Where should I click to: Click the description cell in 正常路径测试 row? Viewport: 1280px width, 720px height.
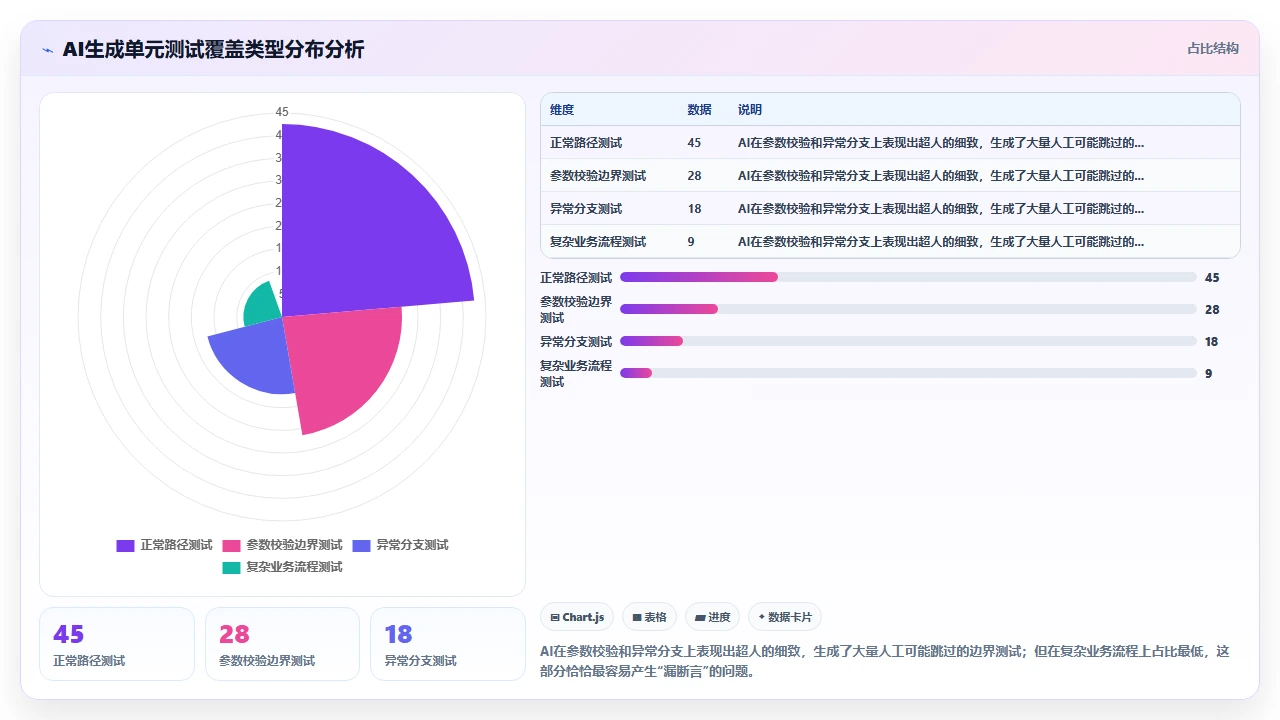(x=941, y=143)
